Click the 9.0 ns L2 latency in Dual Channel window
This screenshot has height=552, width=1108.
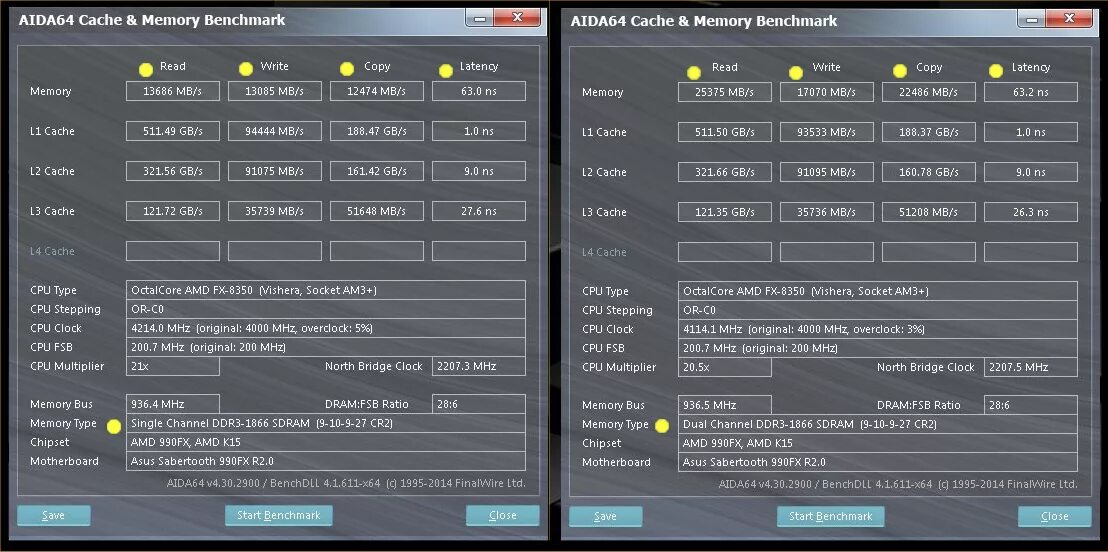point(1030,172)
